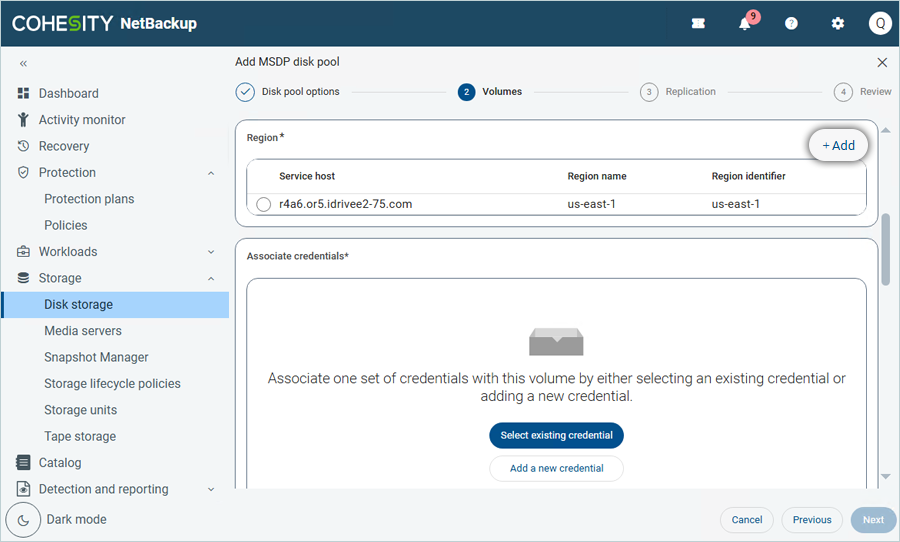Viewport: 900px width, 542px height.
Task: Expand the Workloads section
Action: 211,252
